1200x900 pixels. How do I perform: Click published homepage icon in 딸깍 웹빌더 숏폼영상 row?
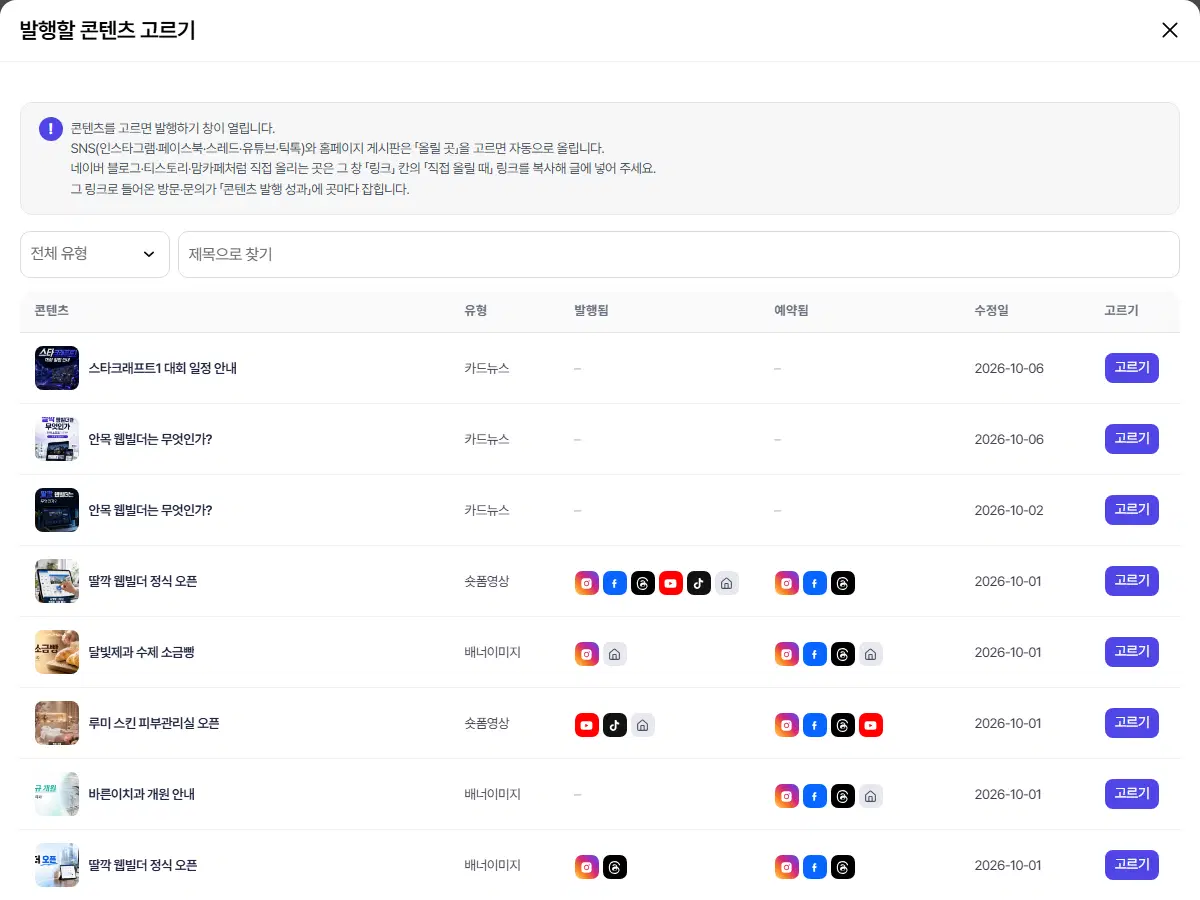[x=727, y=583]
